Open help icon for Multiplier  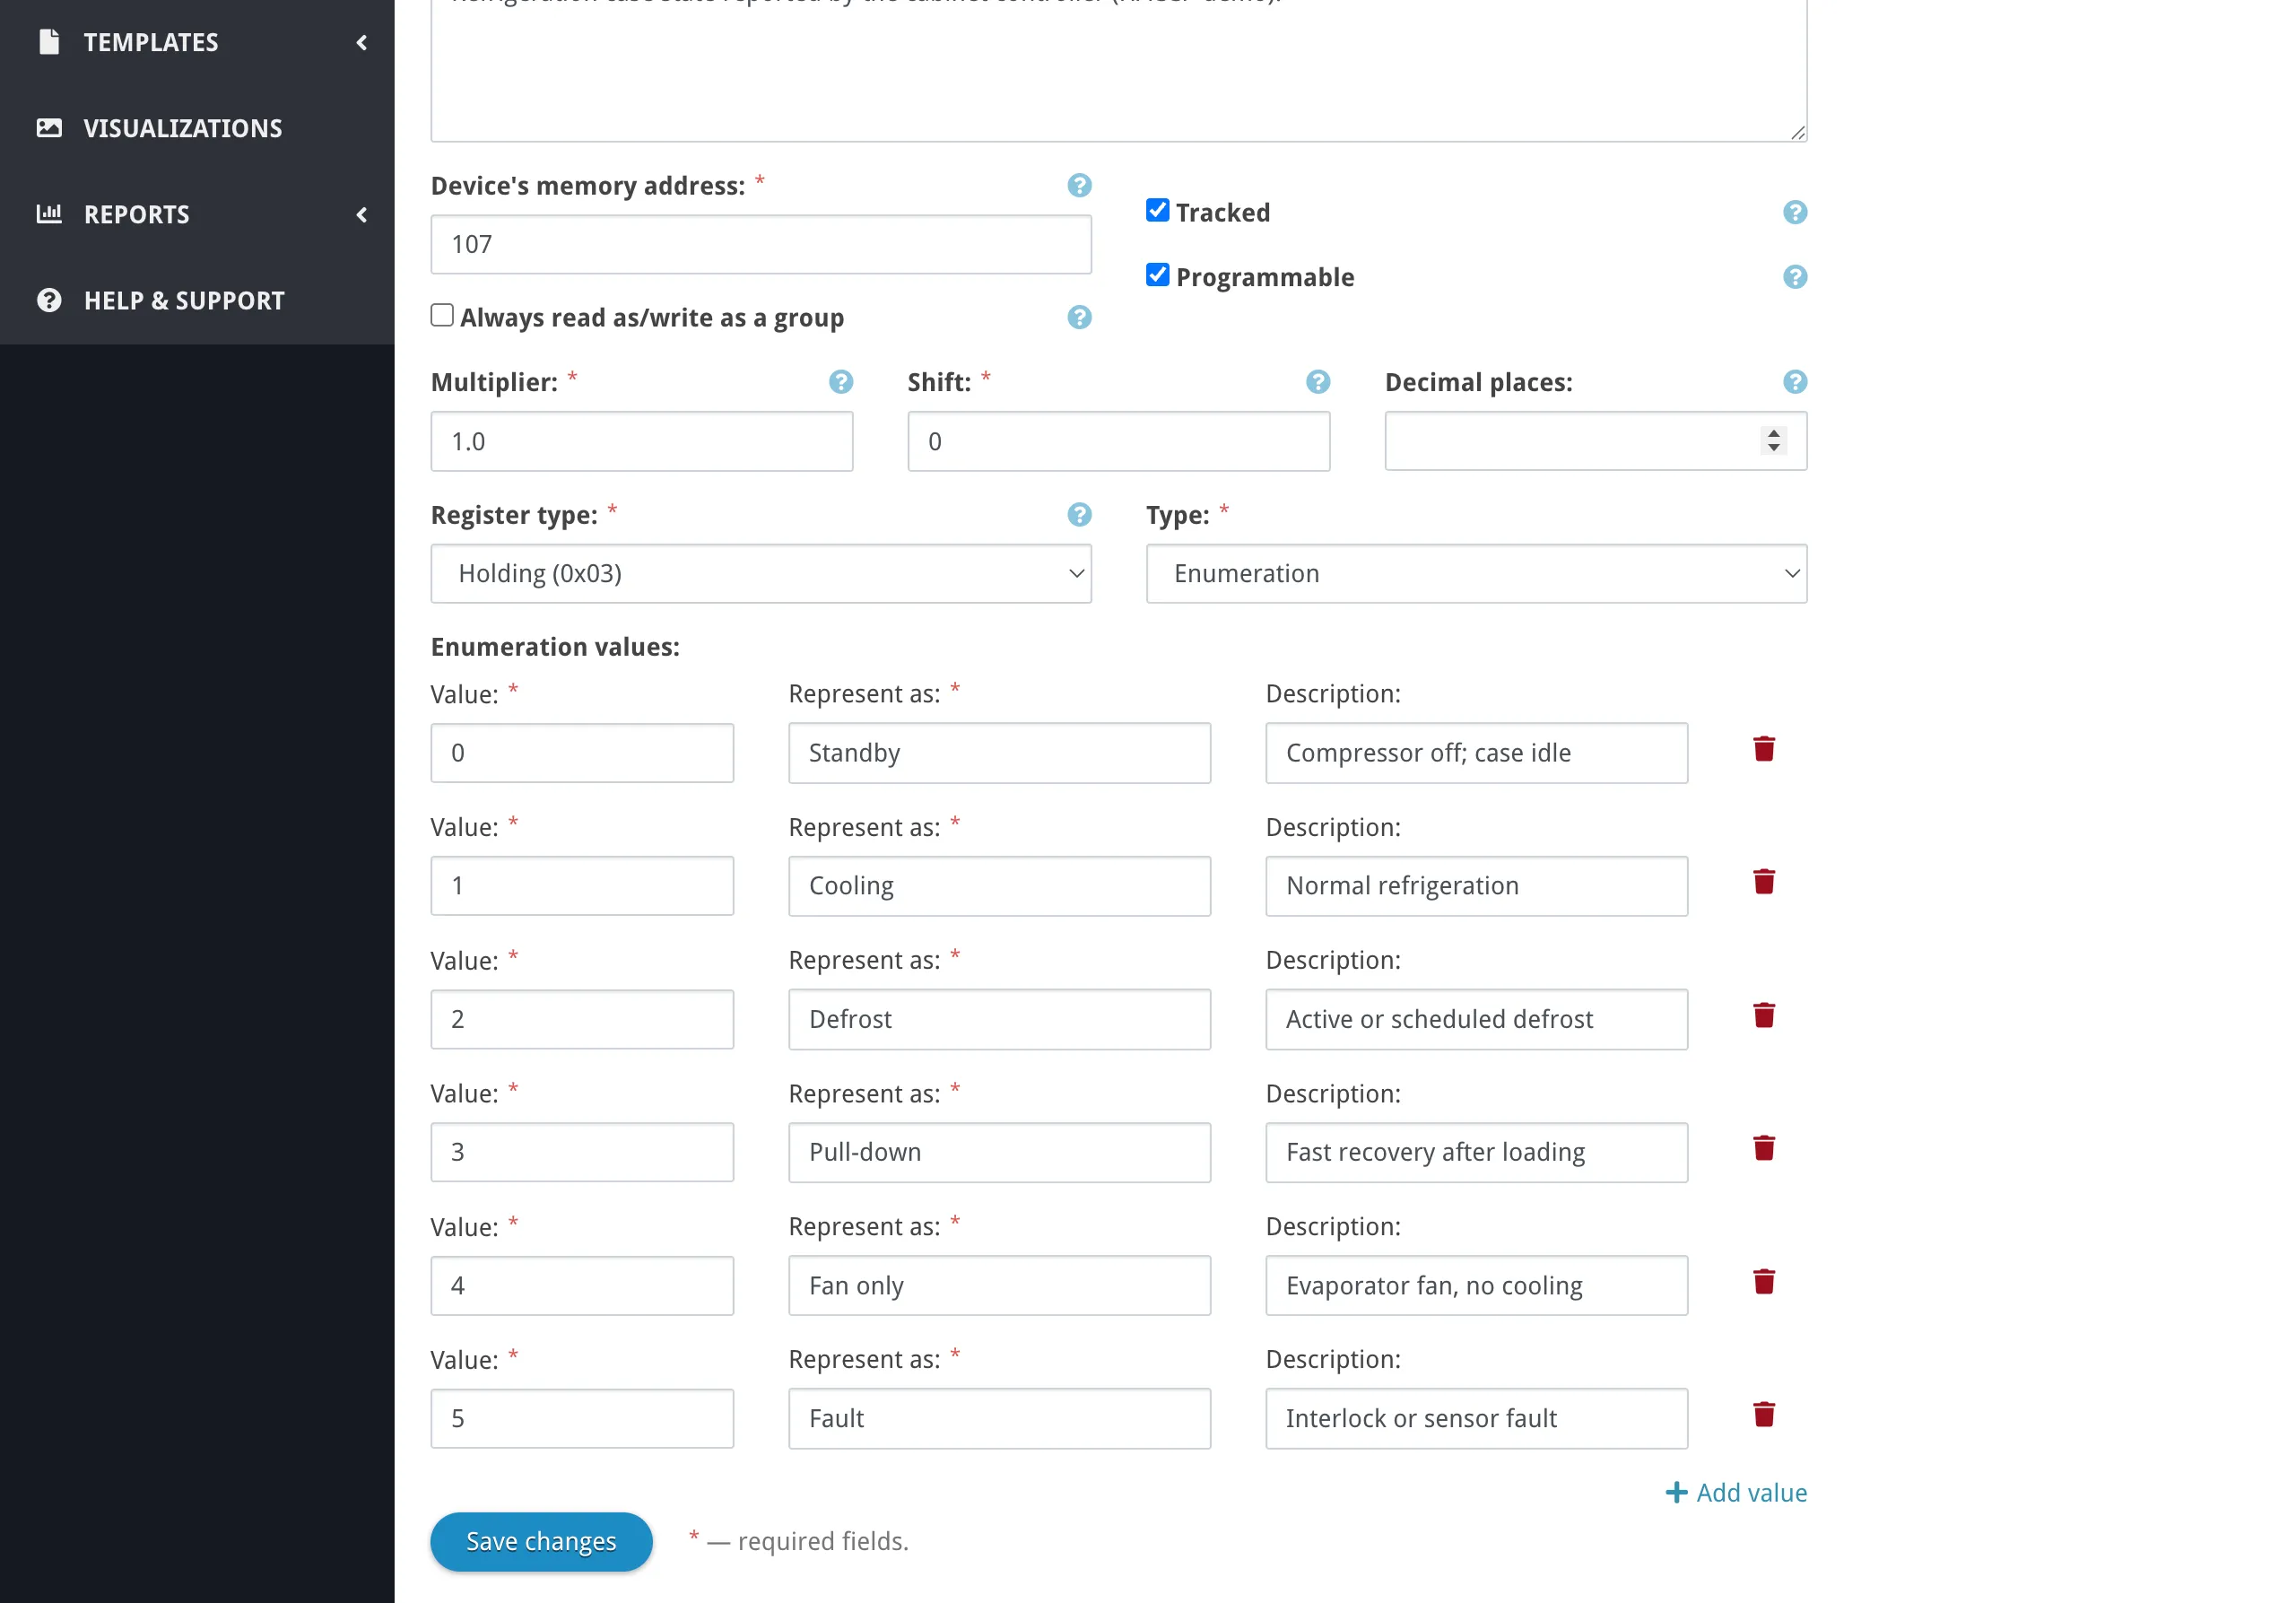click(x=841, y=382)
